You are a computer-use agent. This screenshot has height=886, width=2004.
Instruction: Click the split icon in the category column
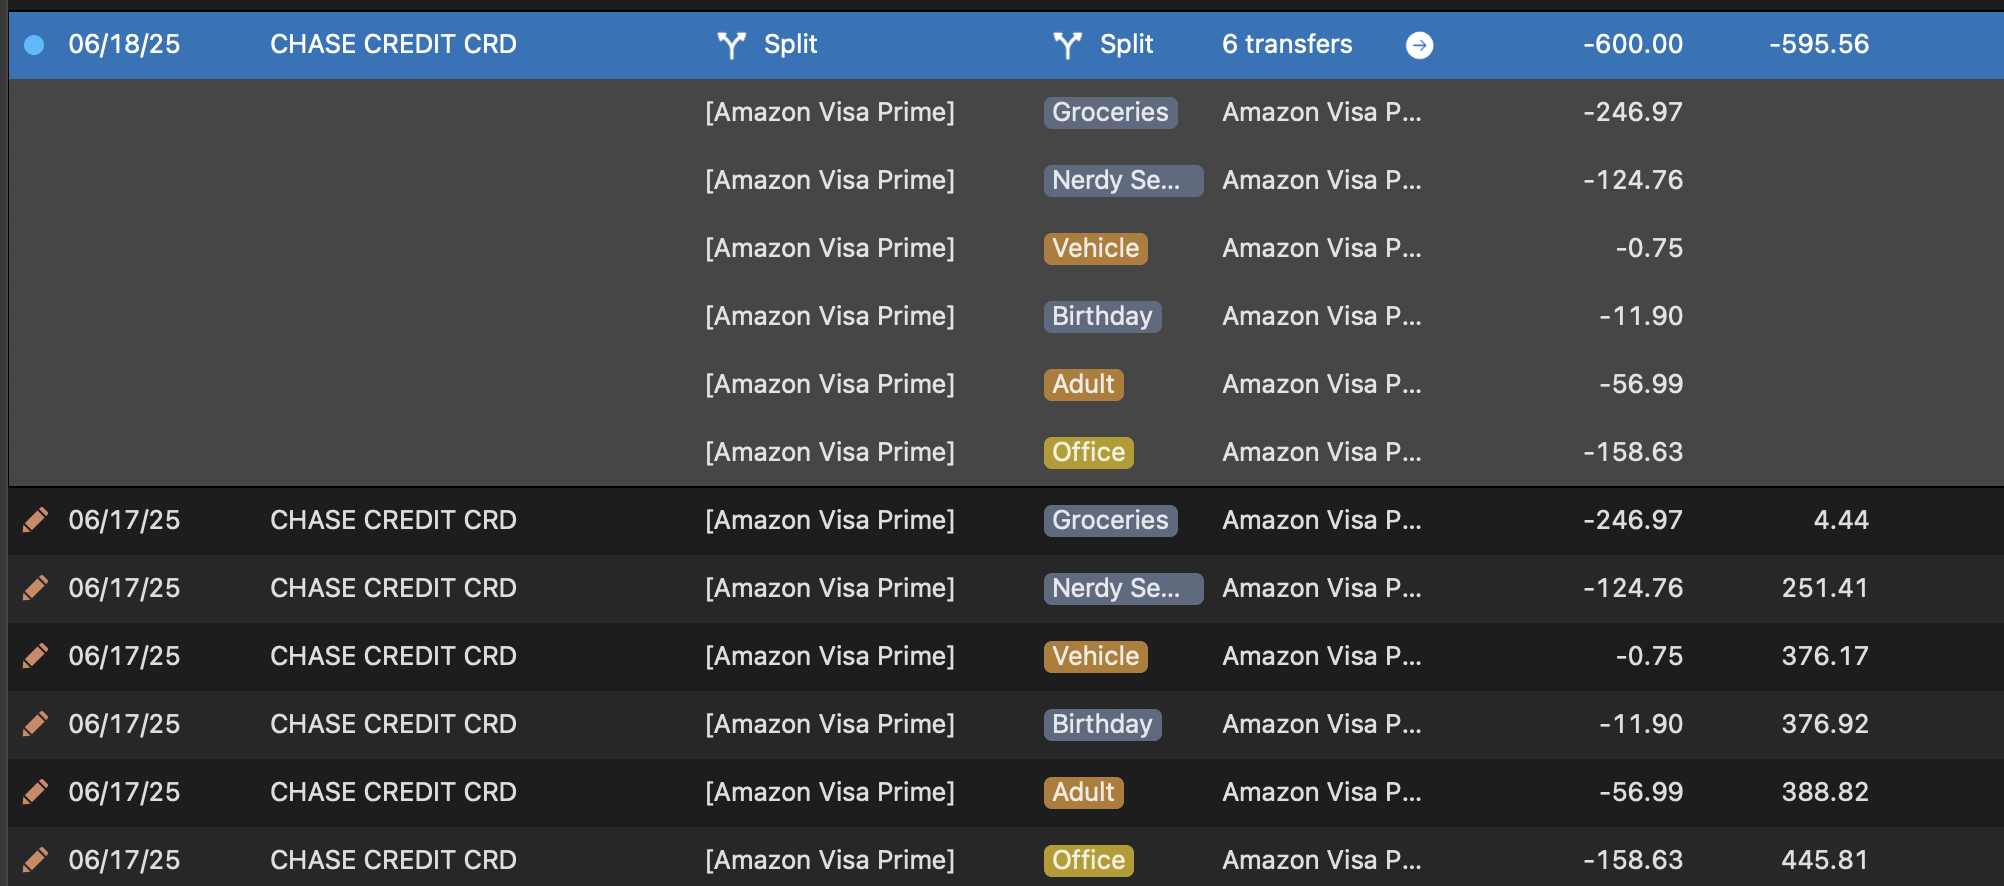coord(1068,45)
